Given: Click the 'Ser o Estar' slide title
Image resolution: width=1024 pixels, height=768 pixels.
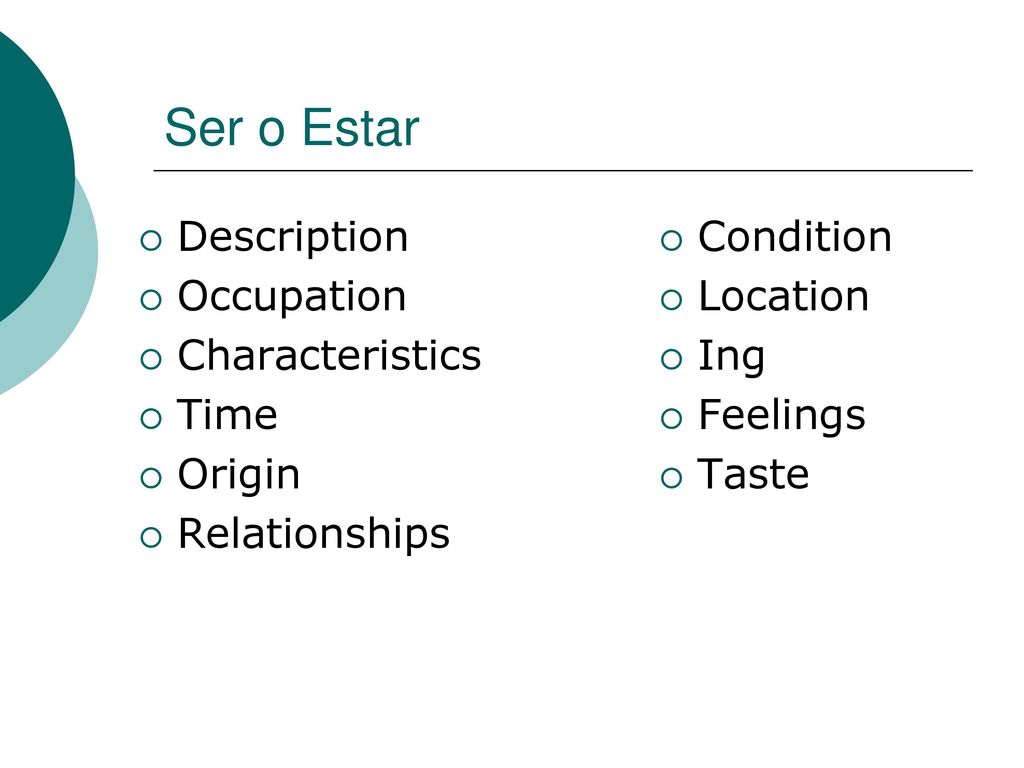Looking at the screenshot, I should tap(291, 127).
